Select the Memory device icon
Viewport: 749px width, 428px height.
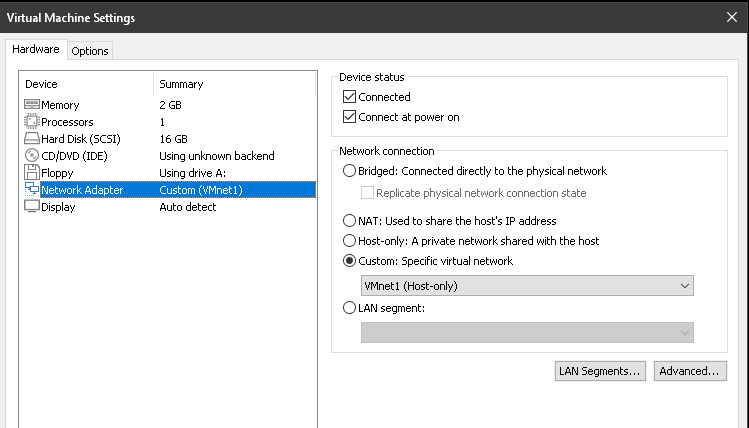click(32, 105)
